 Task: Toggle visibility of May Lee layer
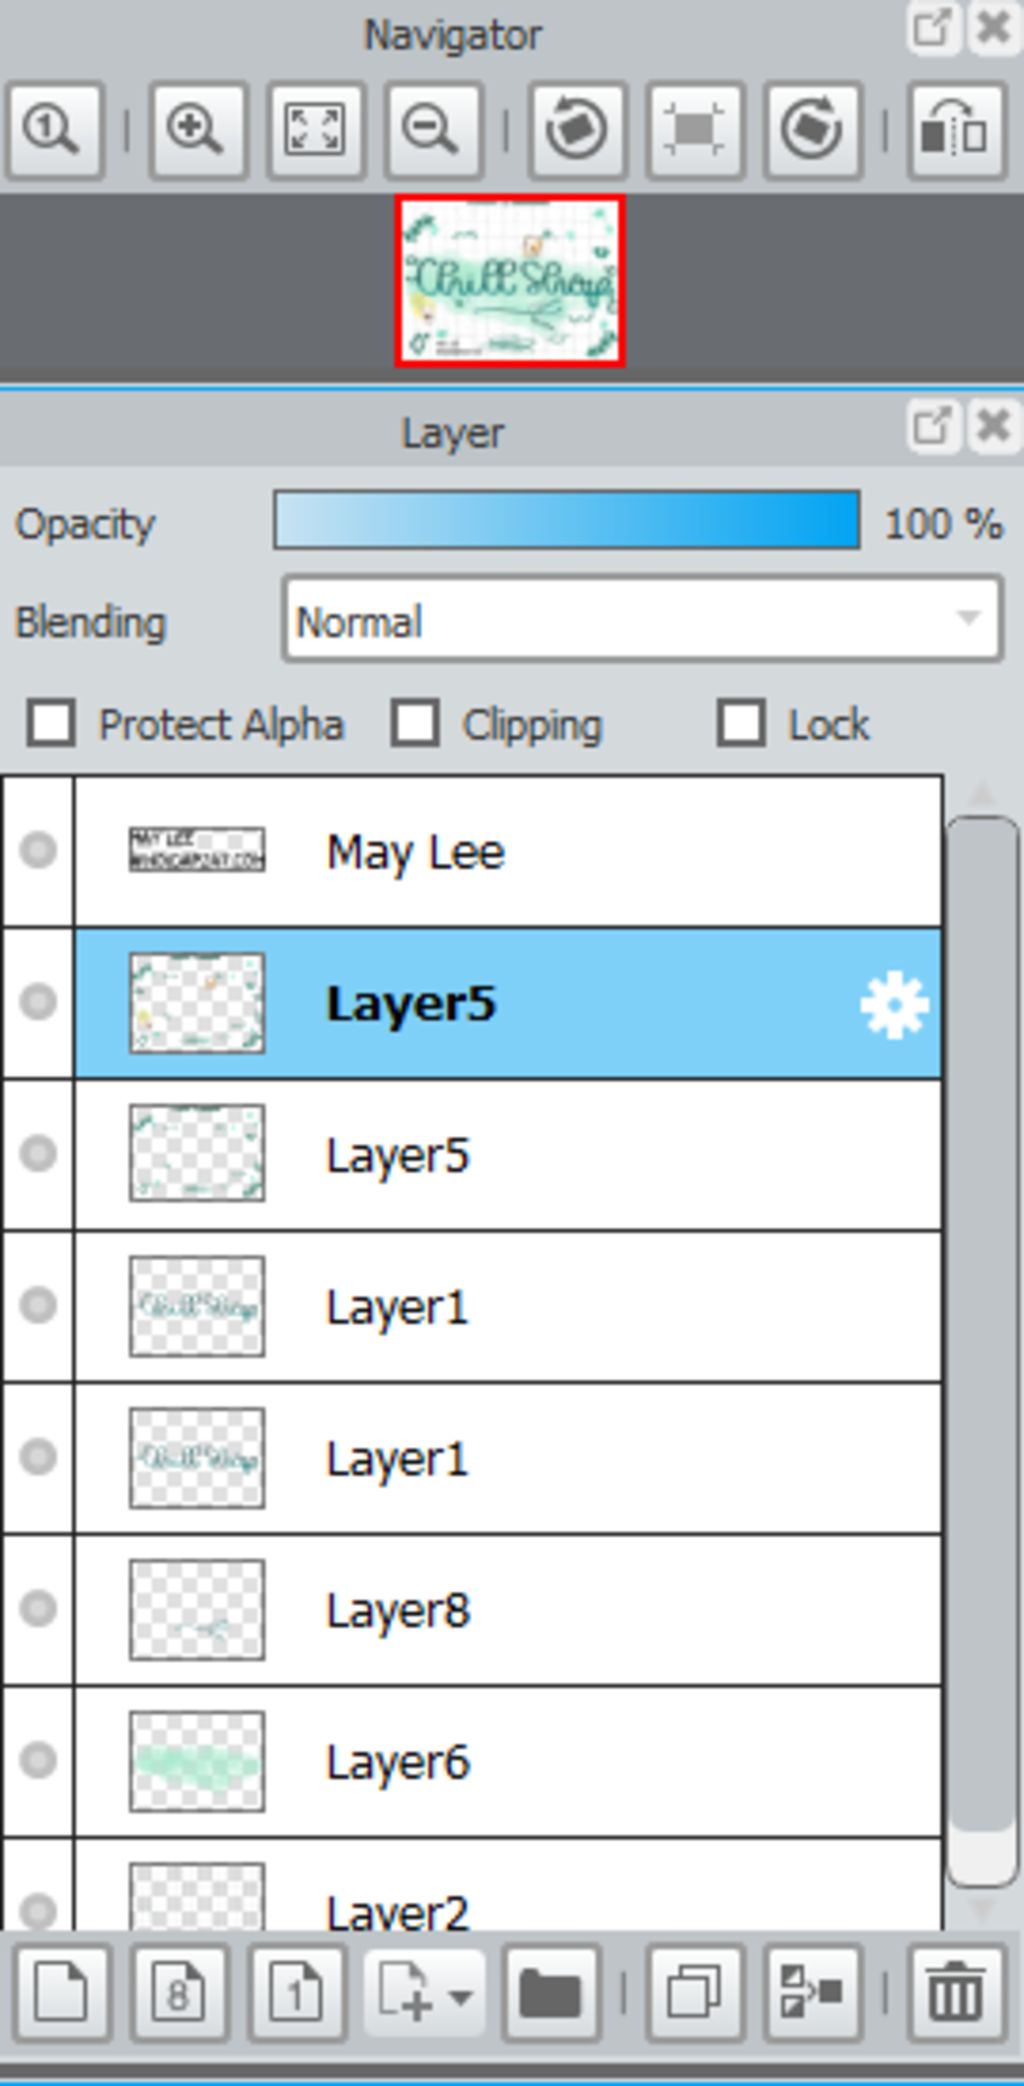point(38,851)
